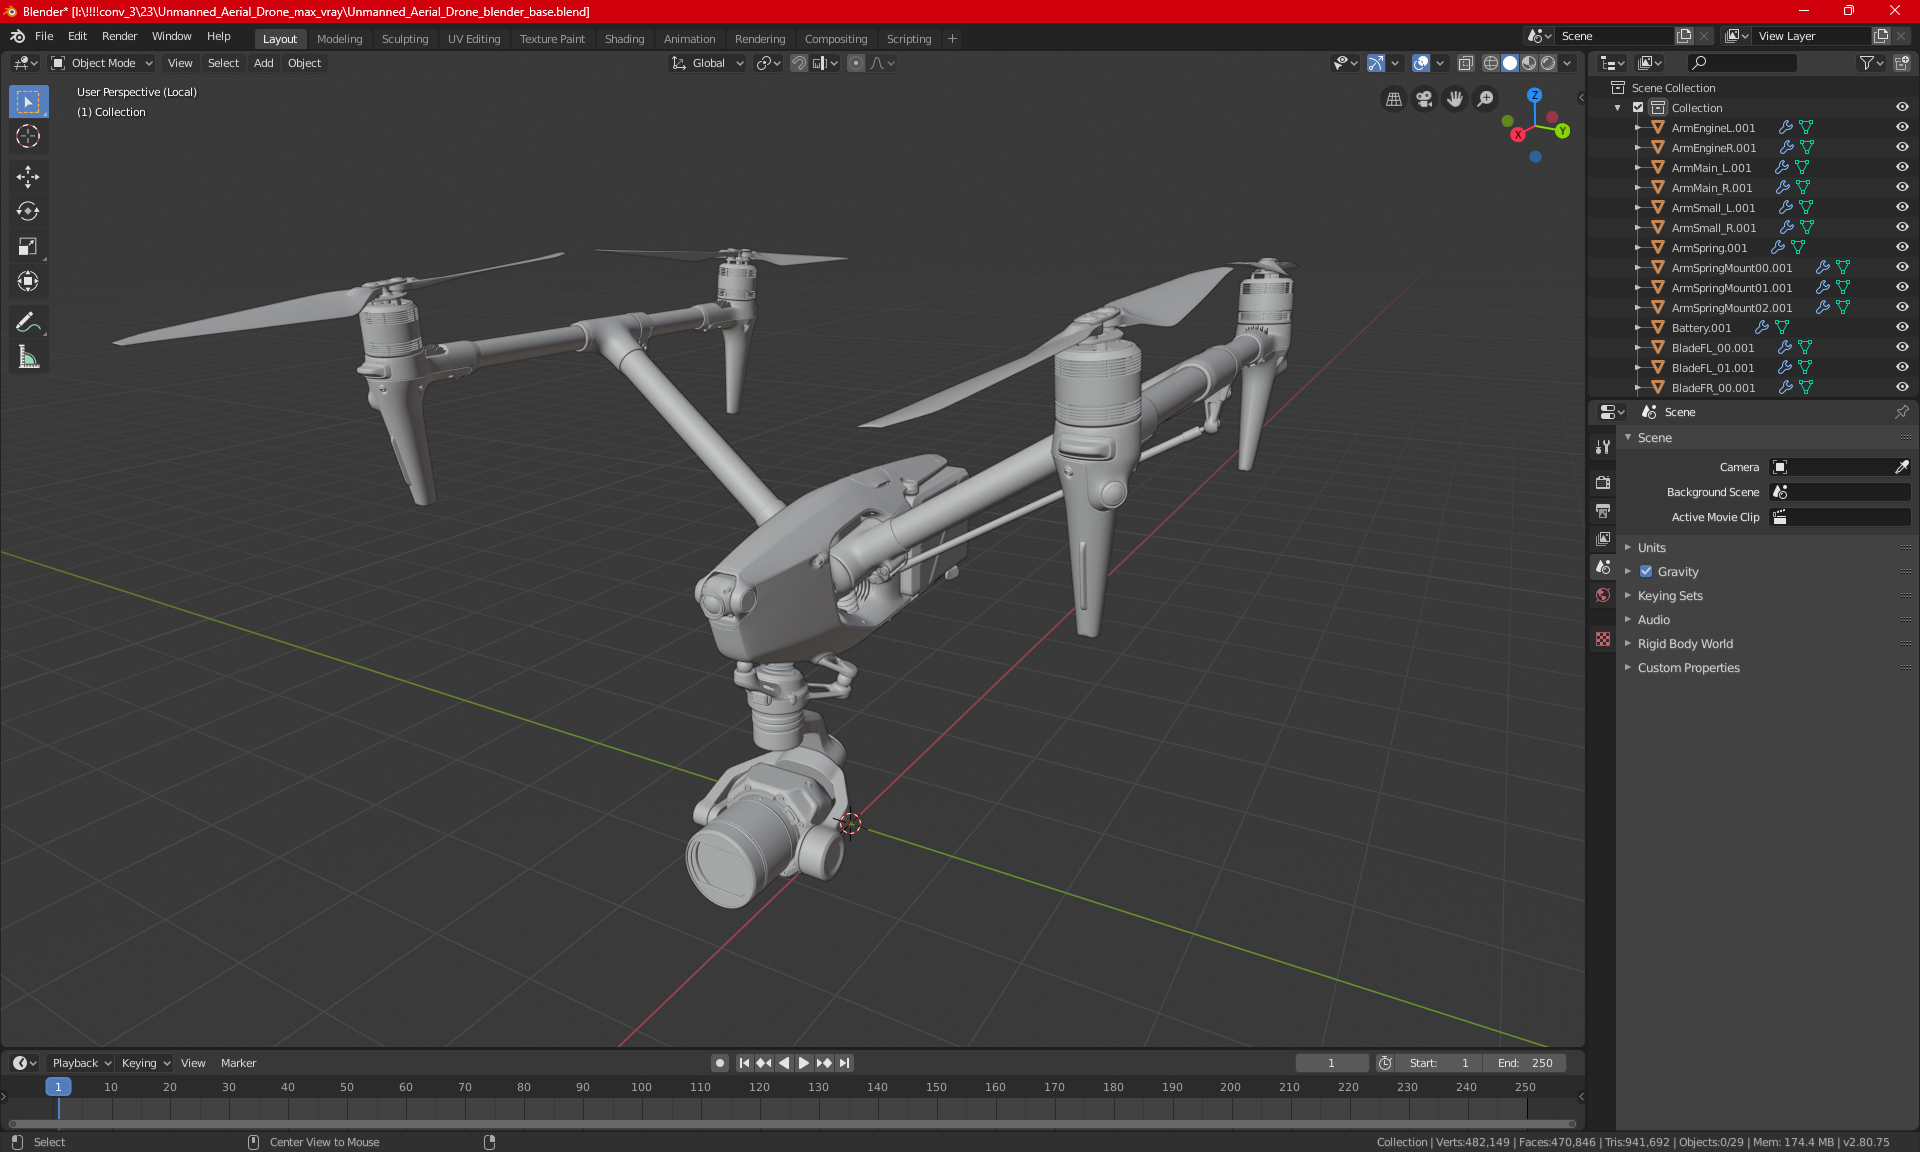This screenshot has width=1920, height=1152.
Task: Choose the Transform tool
Action: [x=28, y=282]
